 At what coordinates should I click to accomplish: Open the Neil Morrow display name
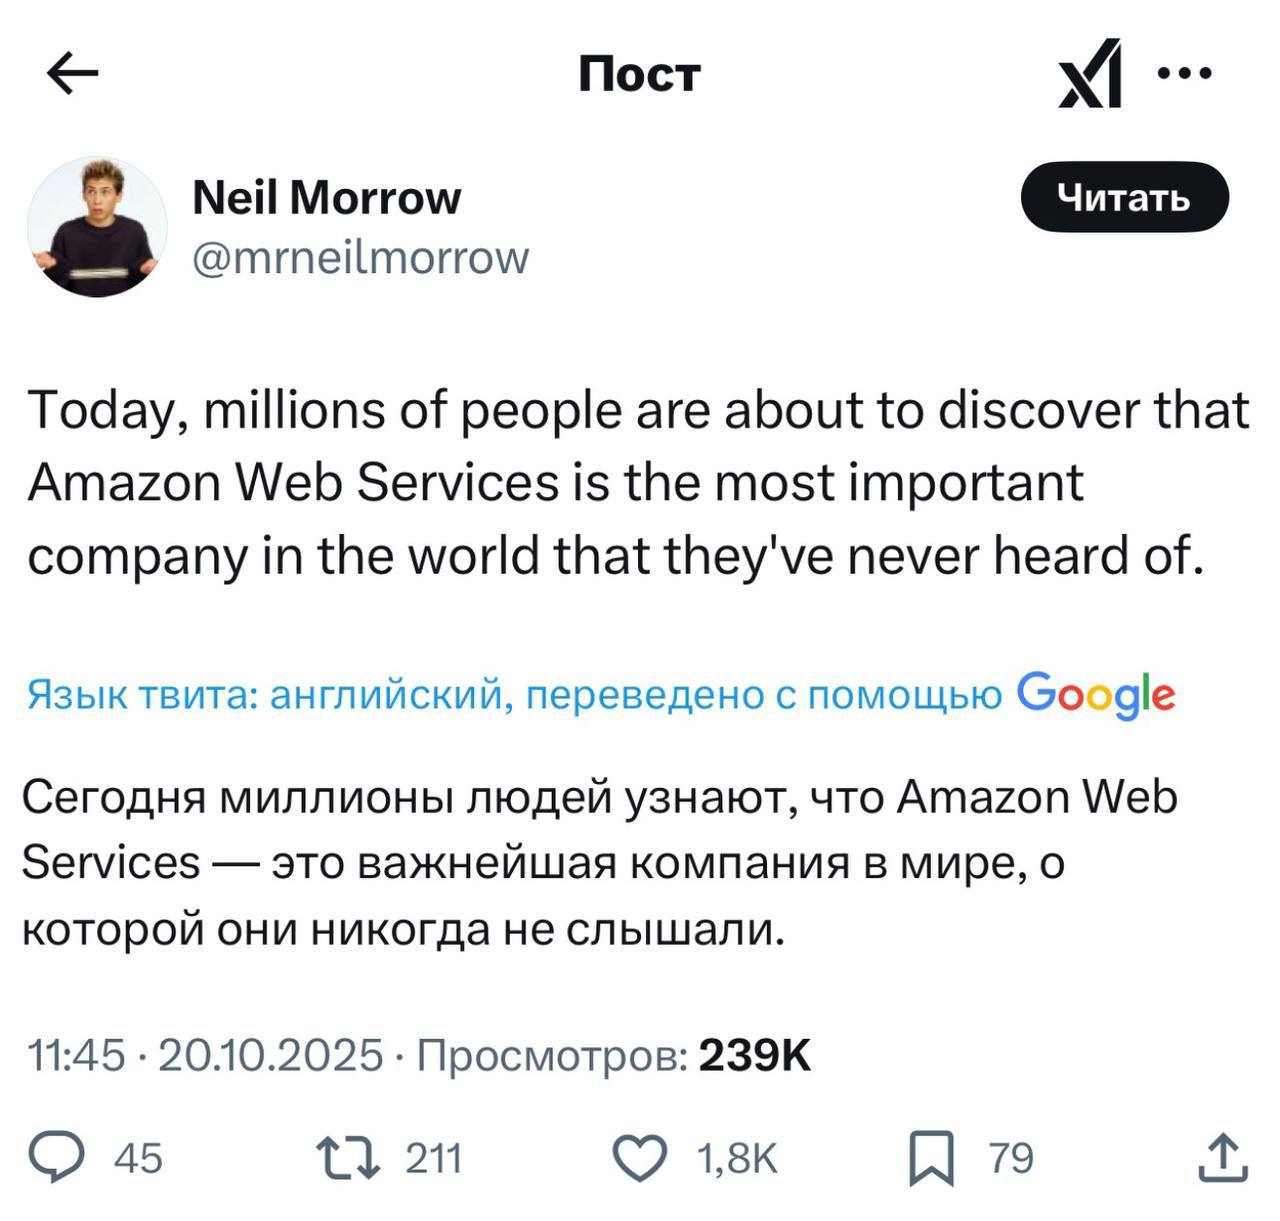[x=326, y=198]
